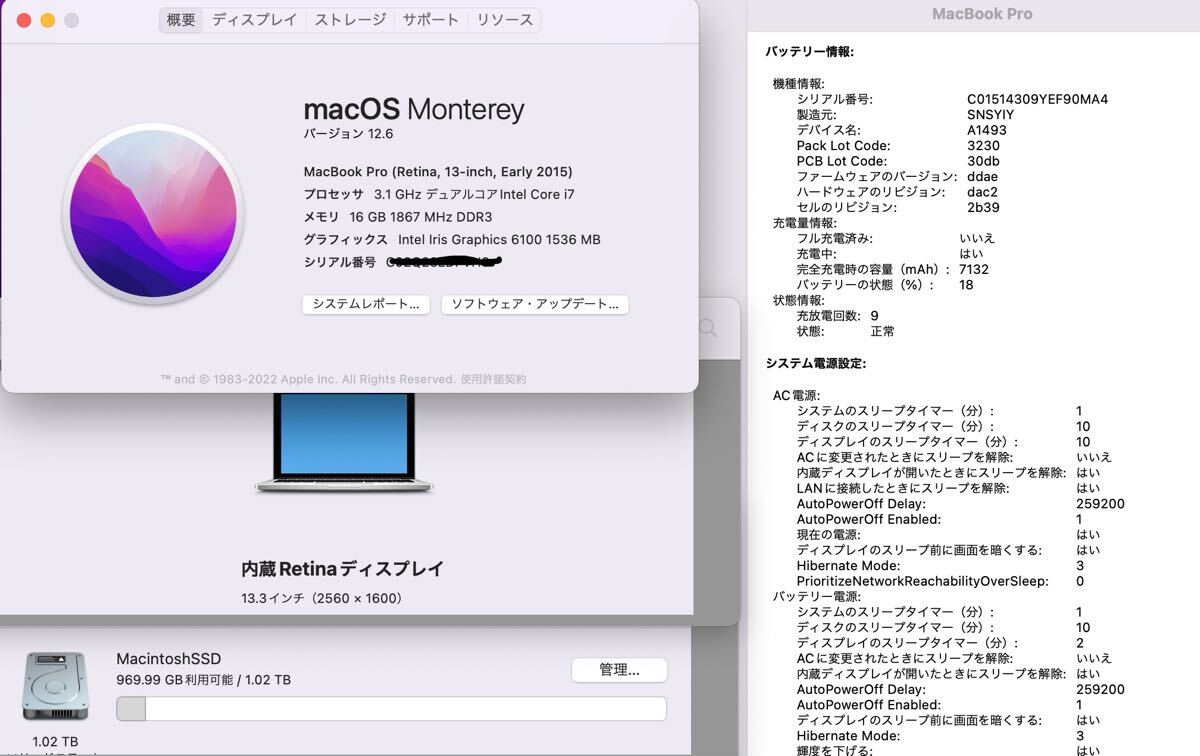Click the セルのリビジョン value 2b39
The width and height of the screenshot is (1200, 756).
click(983, 208)
